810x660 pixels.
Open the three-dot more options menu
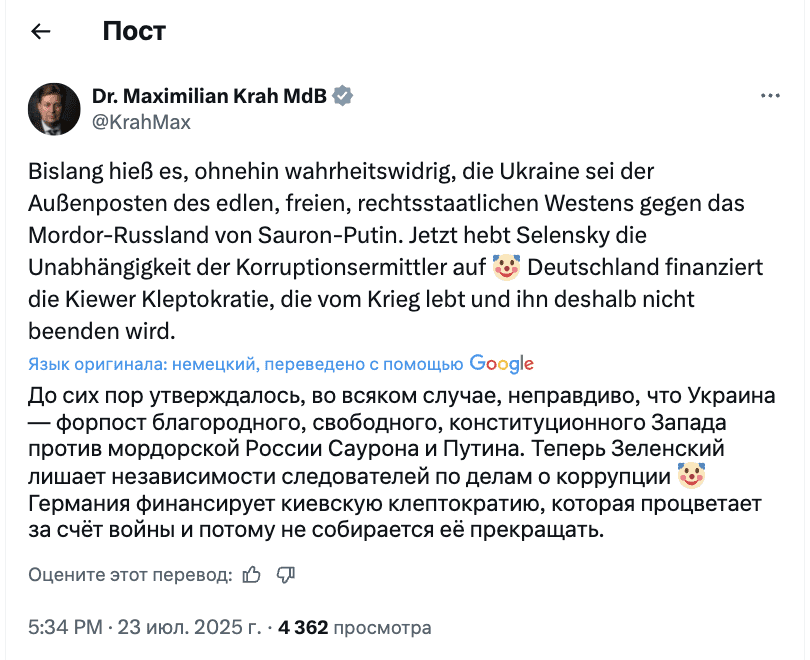(x=770, y=96)
